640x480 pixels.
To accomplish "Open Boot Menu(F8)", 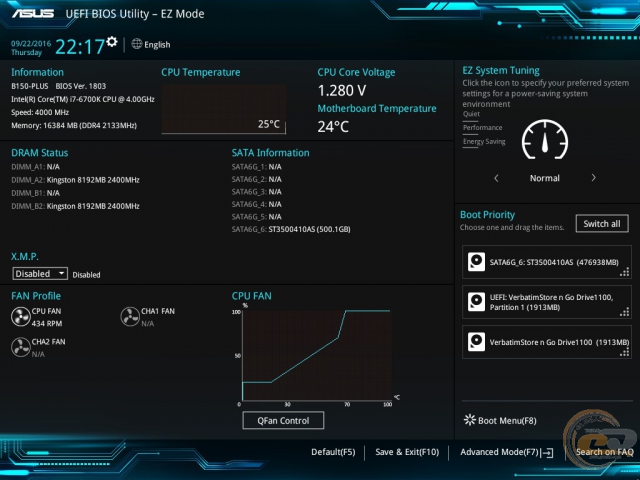I will tap(507, 421).
